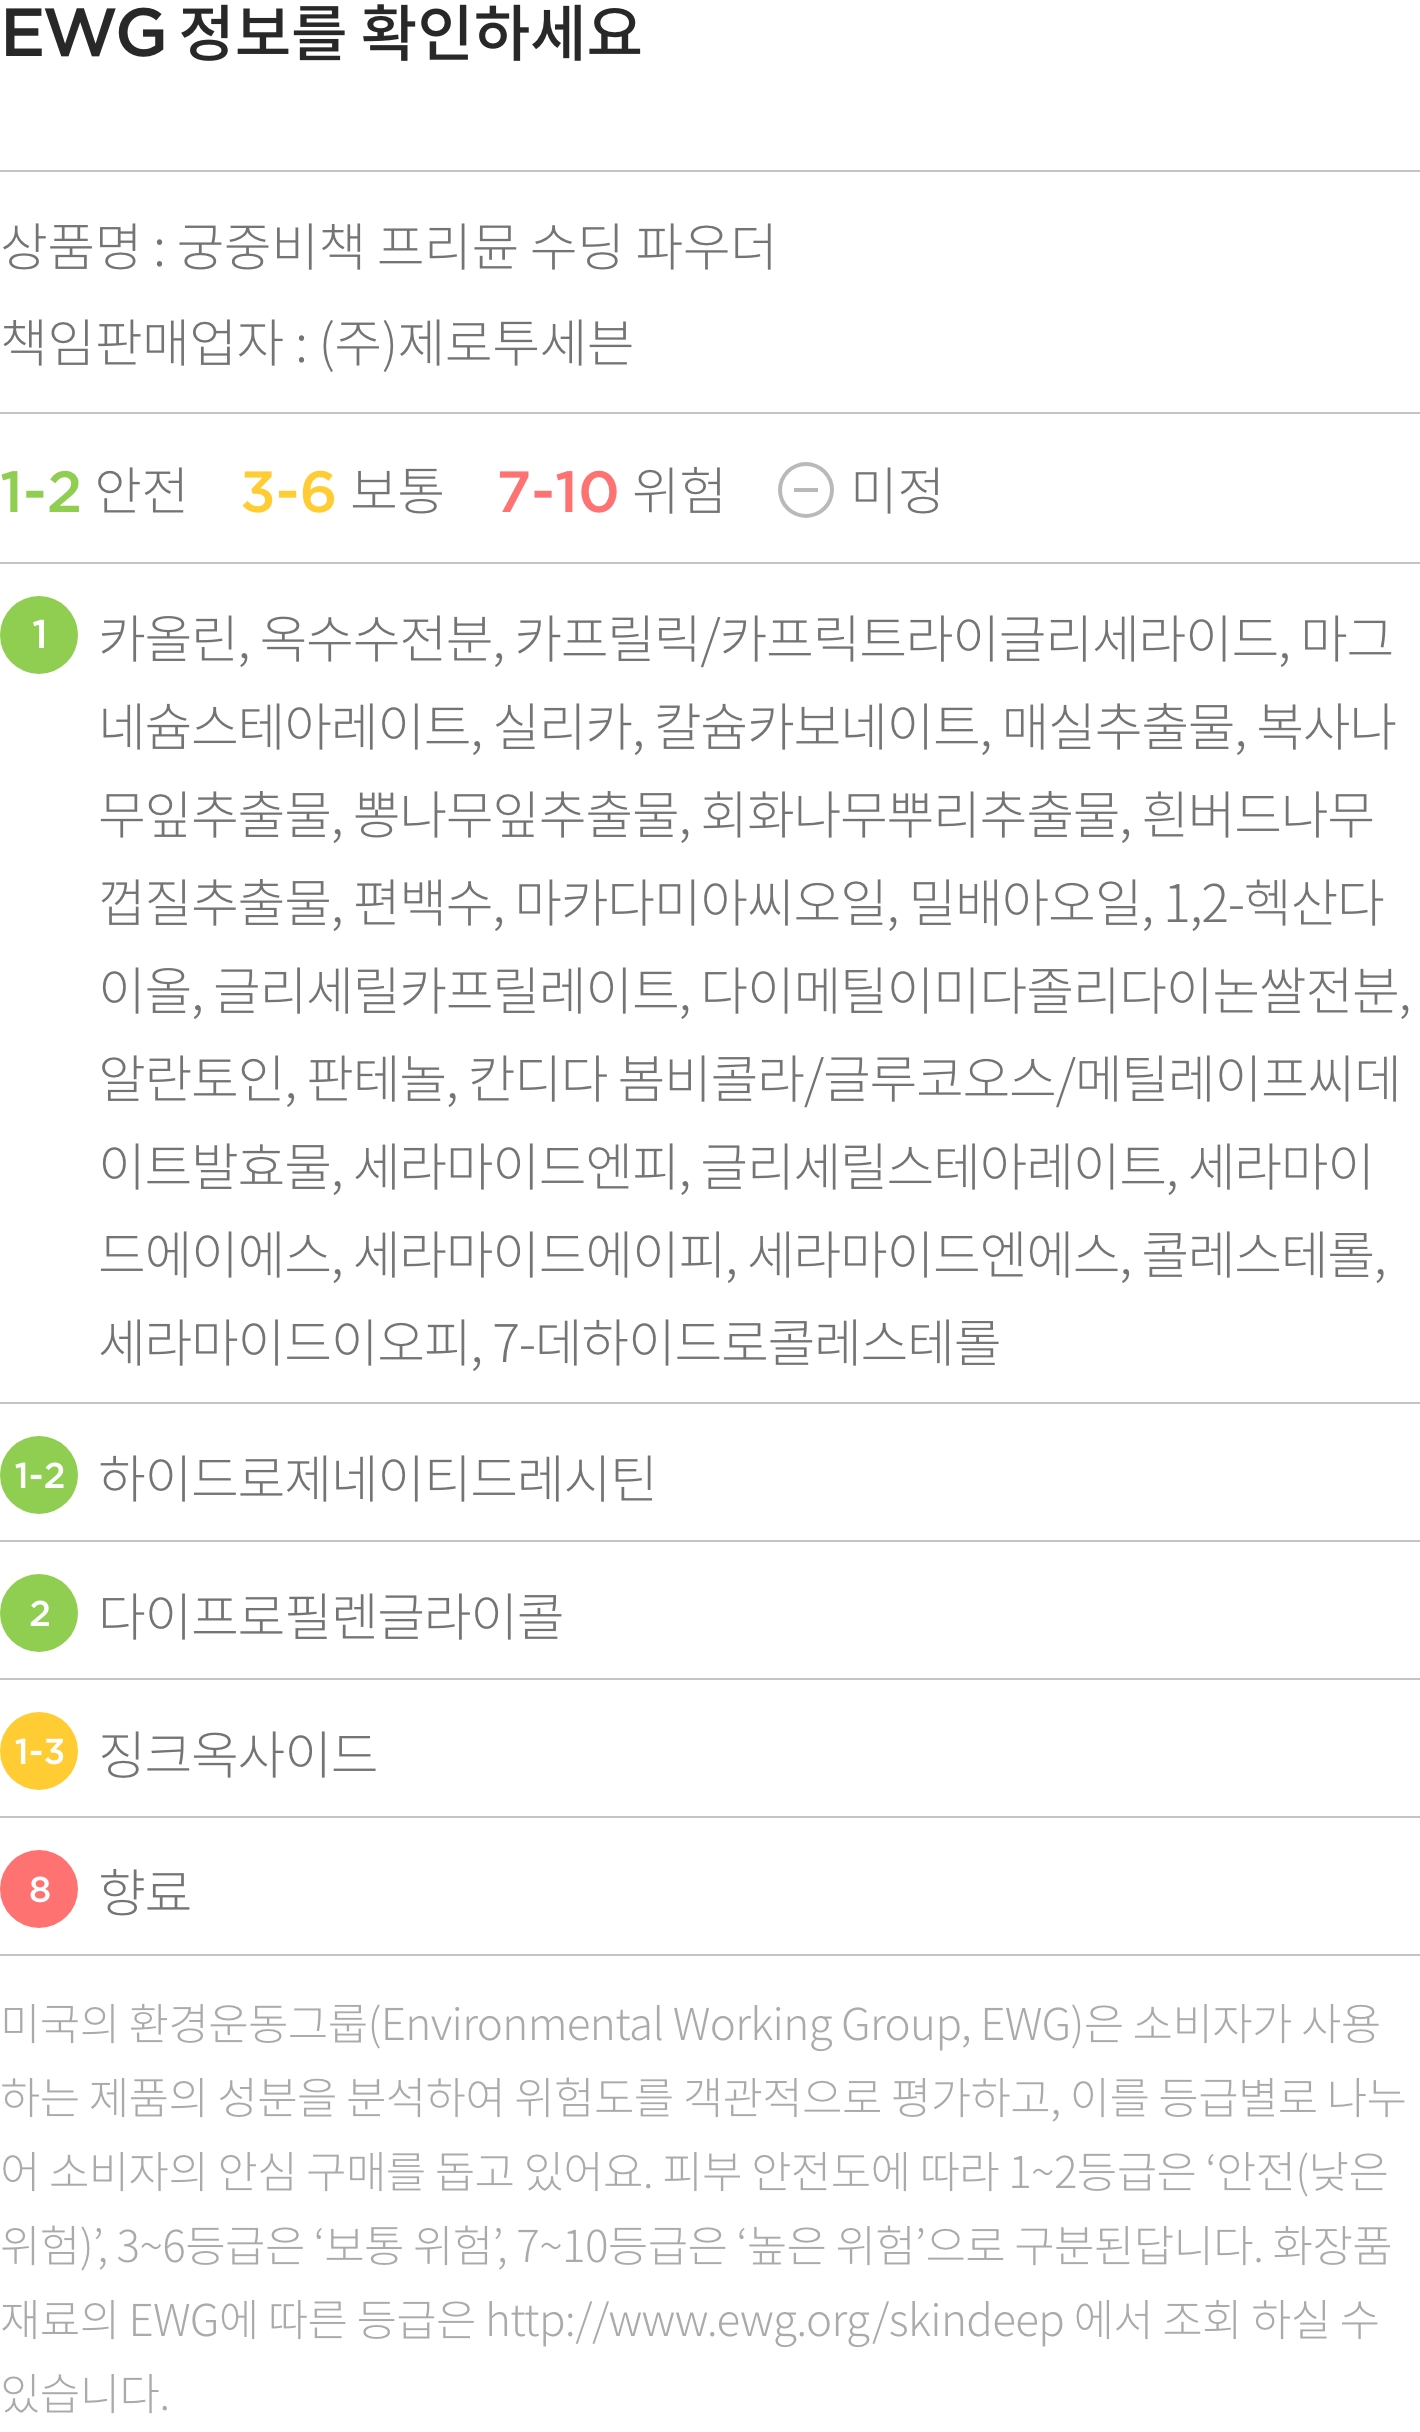Click the red grade 8 badge

[39, 1889]
